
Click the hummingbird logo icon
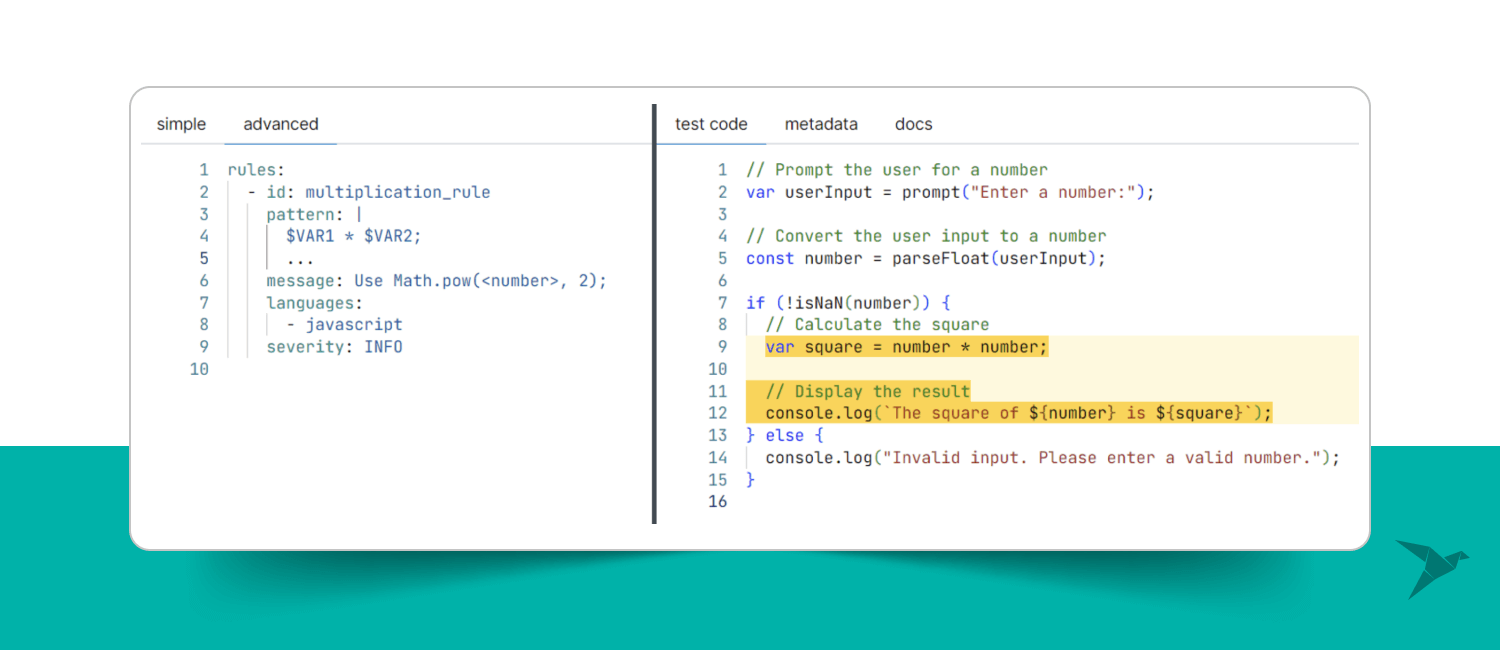(1430, 567)
